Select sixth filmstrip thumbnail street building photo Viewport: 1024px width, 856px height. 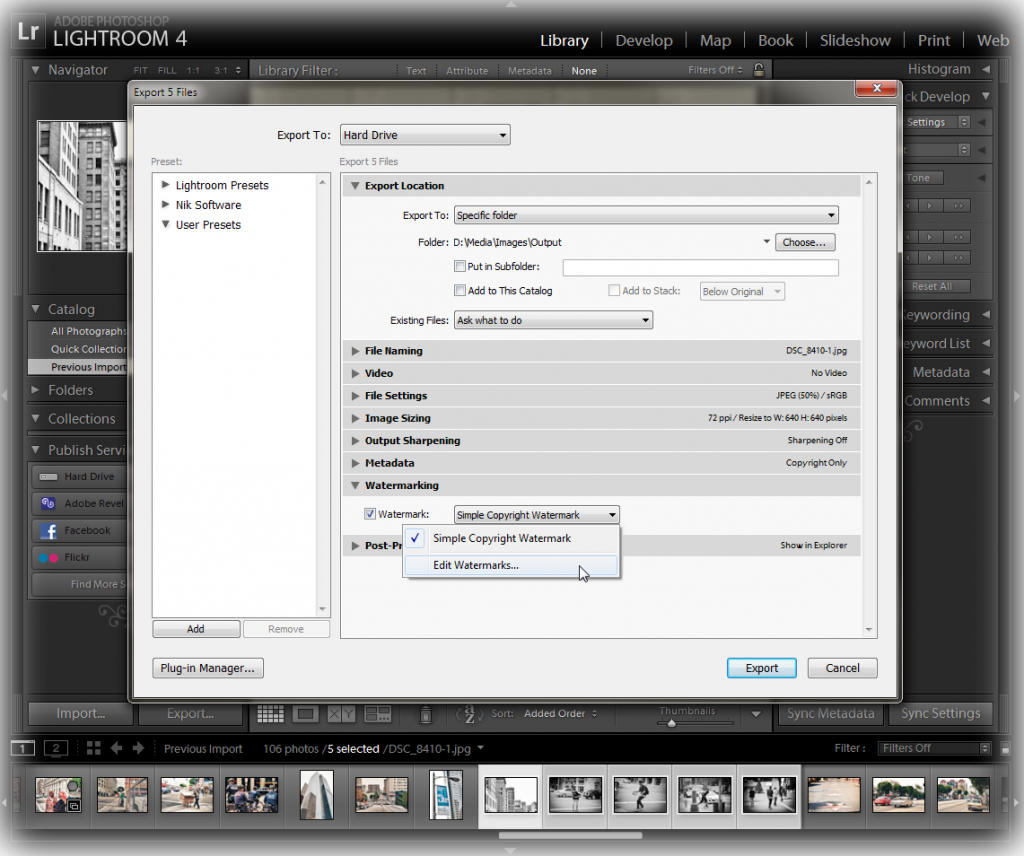[382, 795]
